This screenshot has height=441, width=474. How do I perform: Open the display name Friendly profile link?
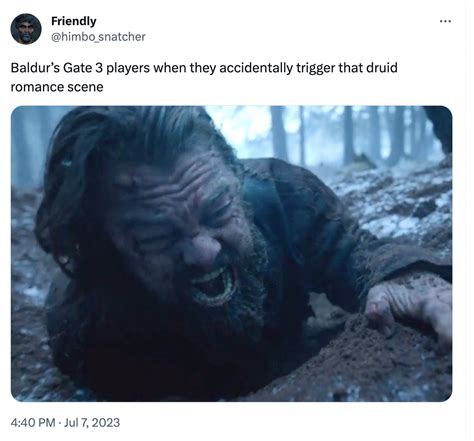(74, 21)
